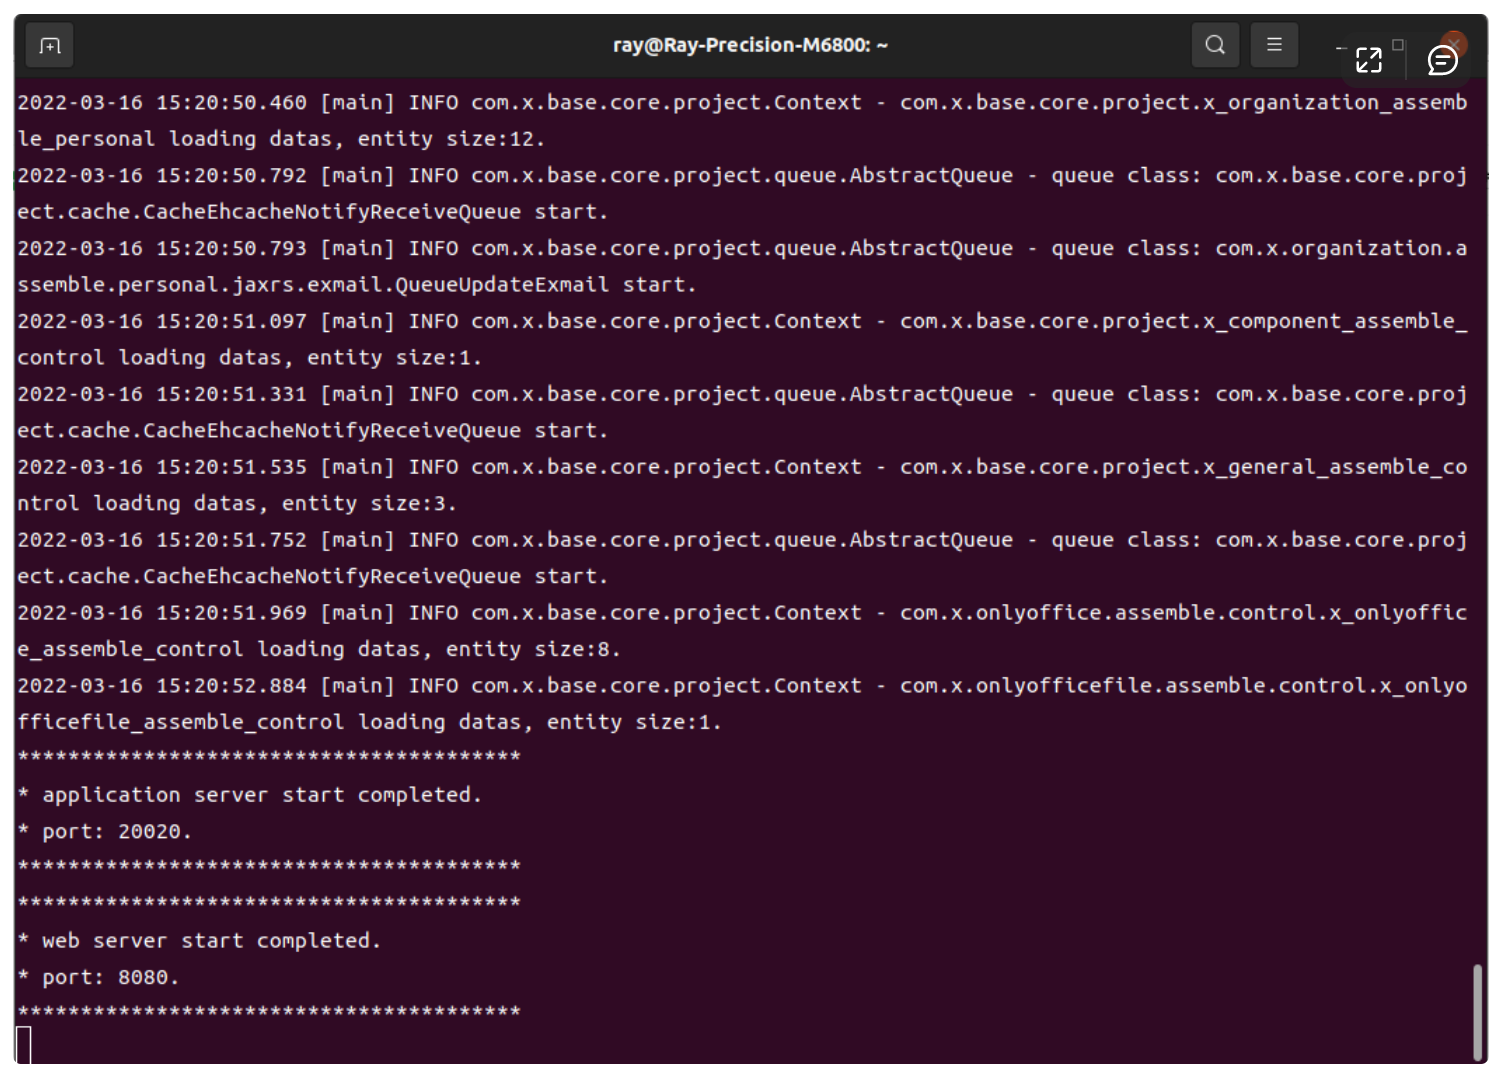
Task: Click the ray@Ray-Precision-M6800 title bar text
Action: [750, 45]
